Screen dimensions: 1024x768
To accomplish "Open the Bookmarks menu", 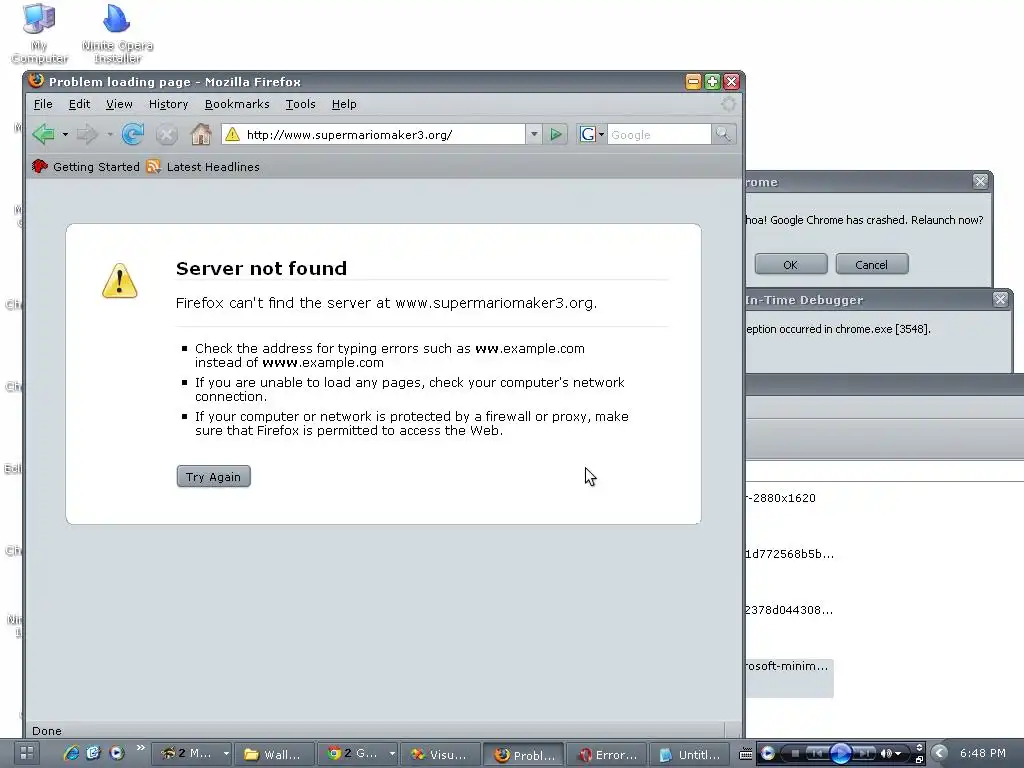I will [237, 104].
